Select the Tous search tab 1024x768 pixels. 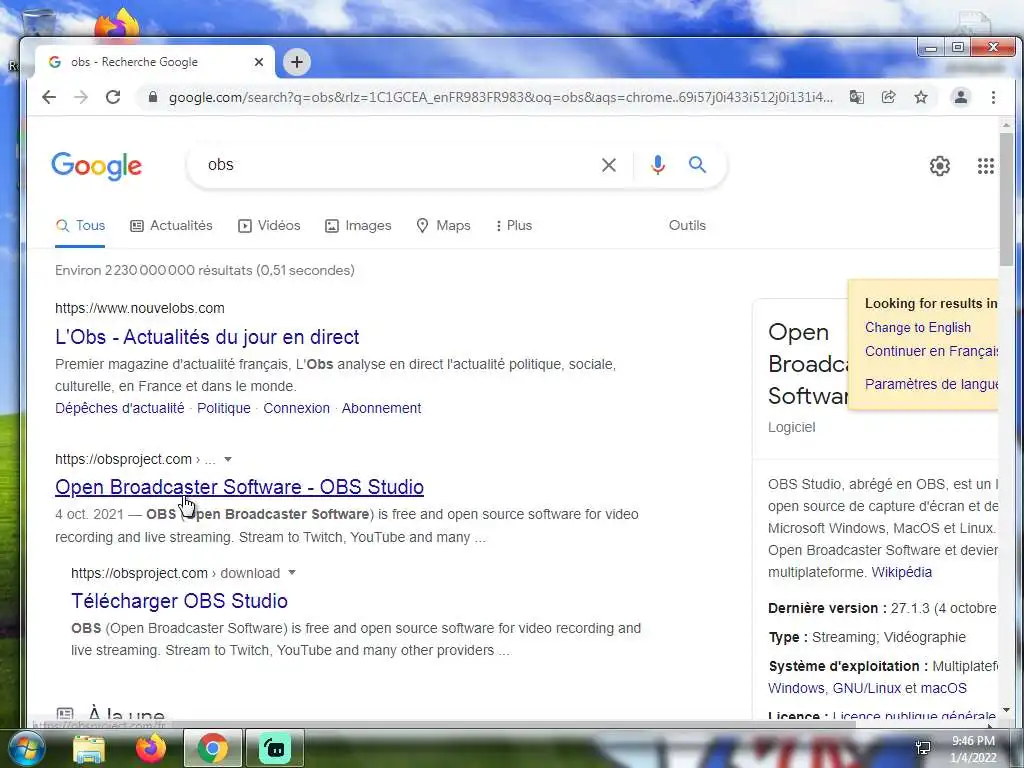tap(80, 225)
